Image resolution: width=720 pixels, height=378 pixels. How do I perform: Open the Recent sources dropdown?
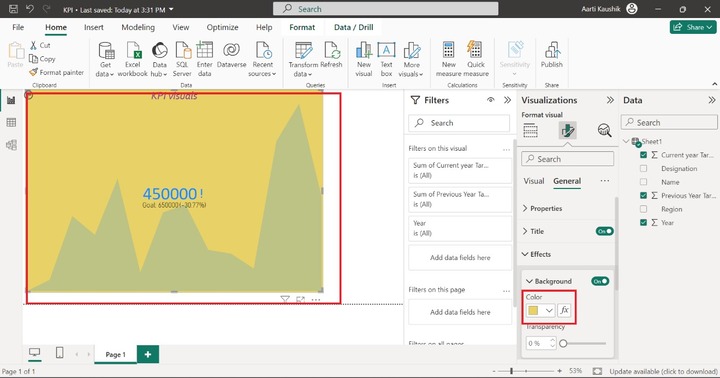pyautogui.click(x=263, y=59)
